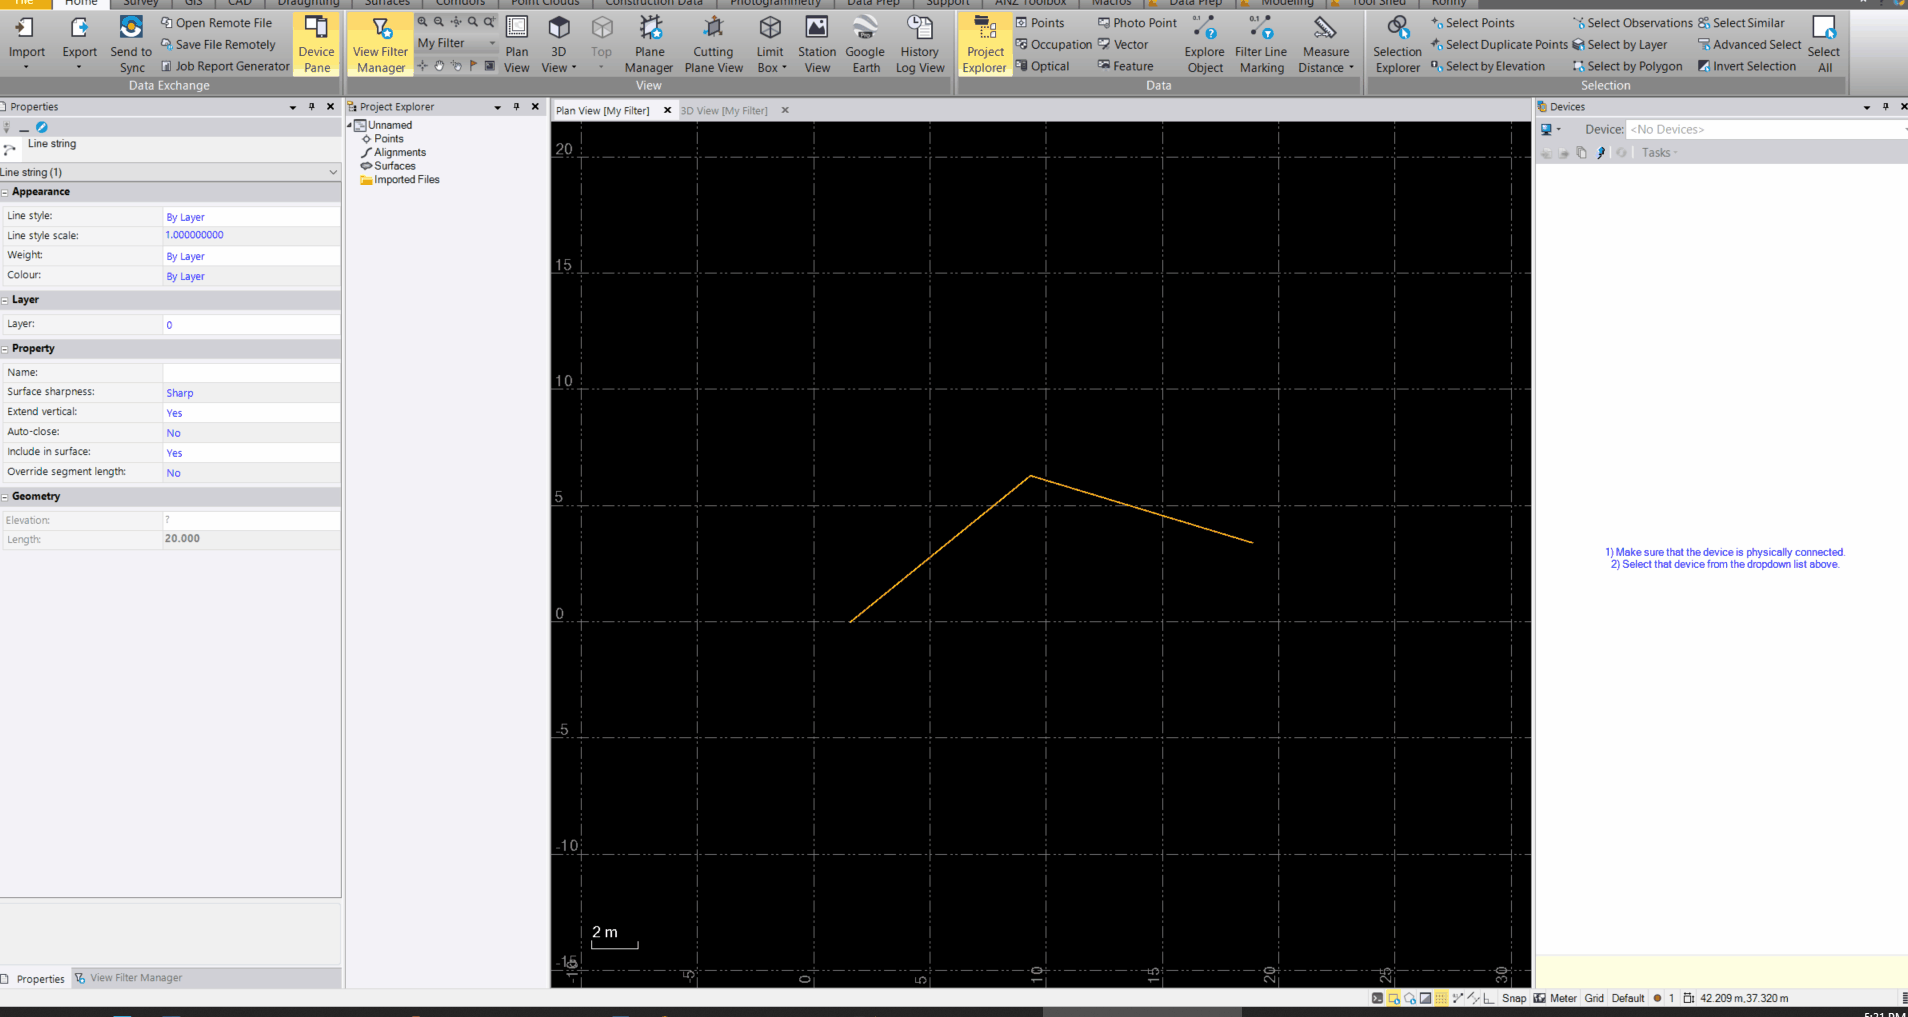Open the Plane Manager tool
Screen dimensions: 1908x1017
pos(649,42)
